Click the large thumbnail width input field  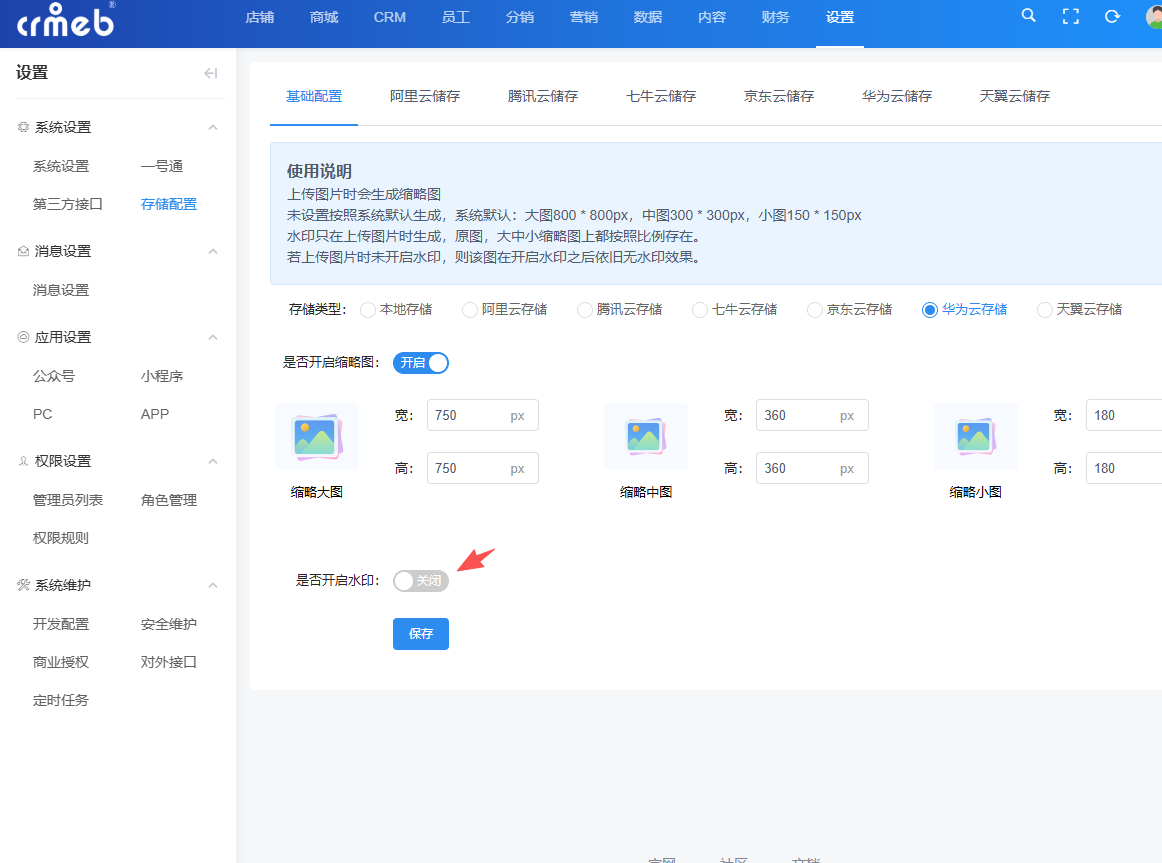(482, 416)
